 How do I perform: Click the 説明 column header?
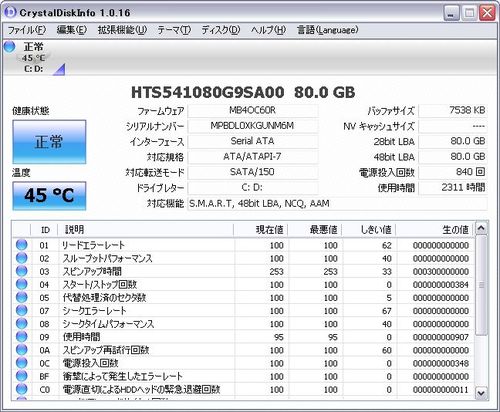pos(146,230)
